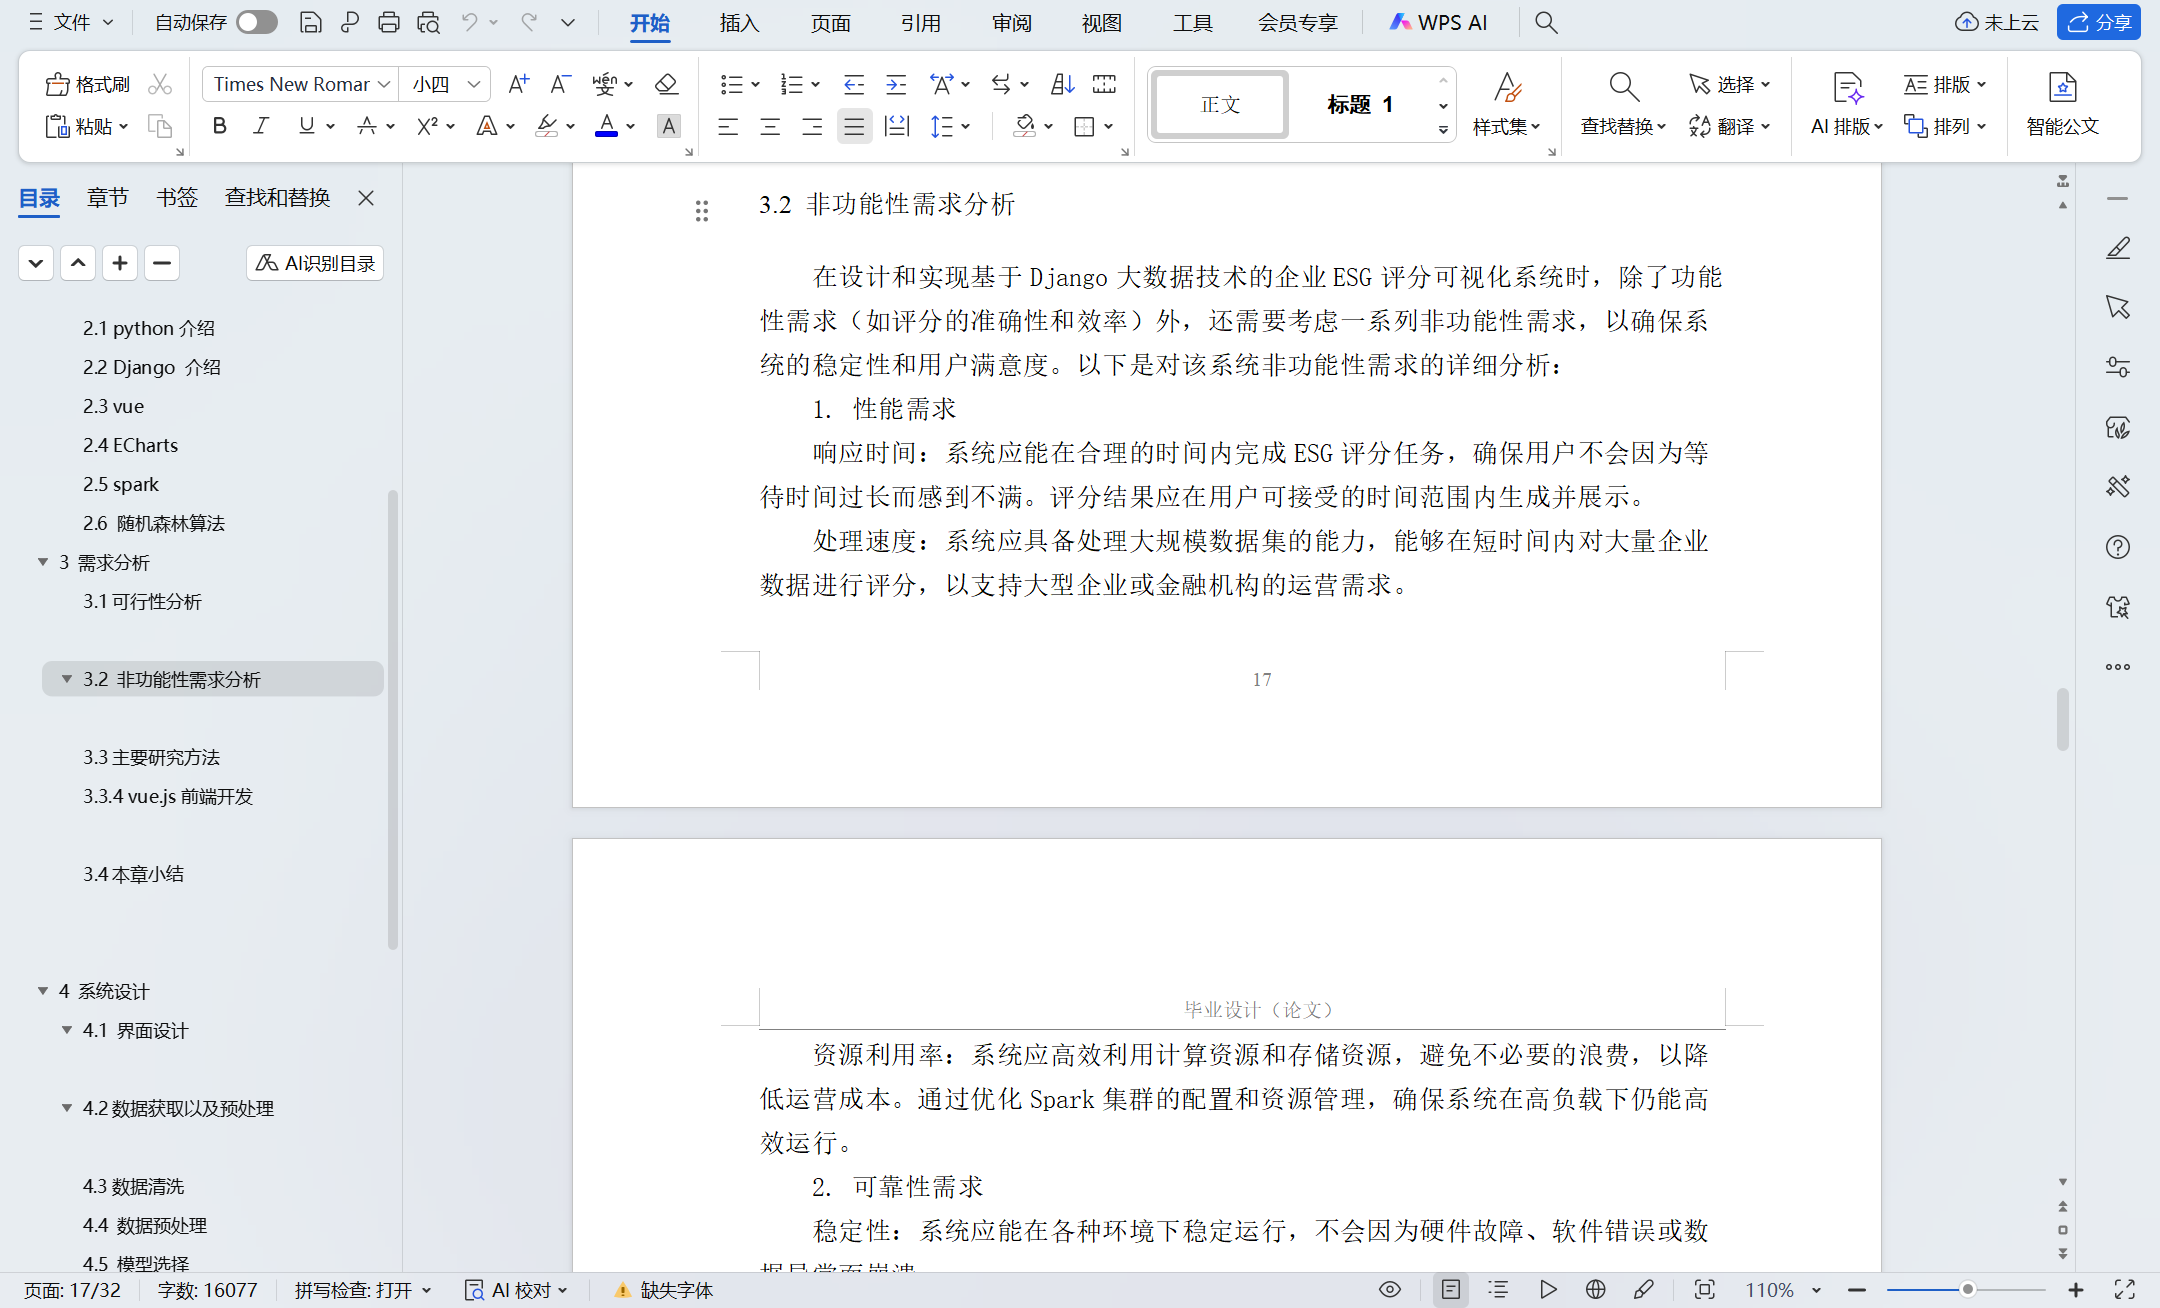Screen dimensions: 2160x1308
Task: Toggle the eye protection mode icon
Action: tap(1390, 1290)
